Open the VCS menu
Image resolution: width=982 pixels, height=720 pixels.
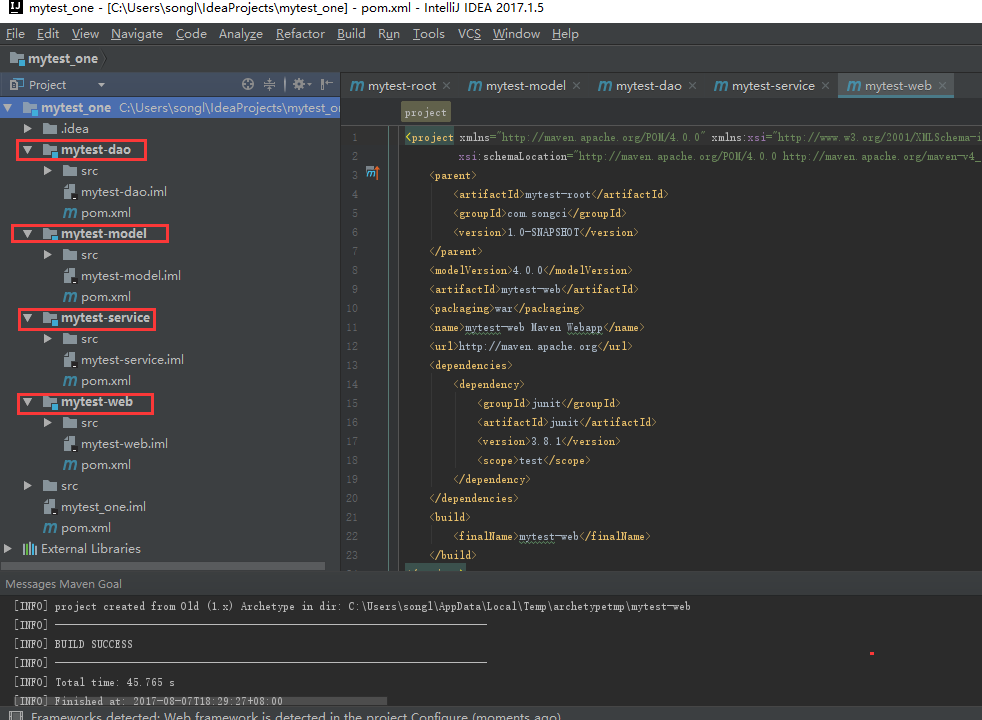469,34
